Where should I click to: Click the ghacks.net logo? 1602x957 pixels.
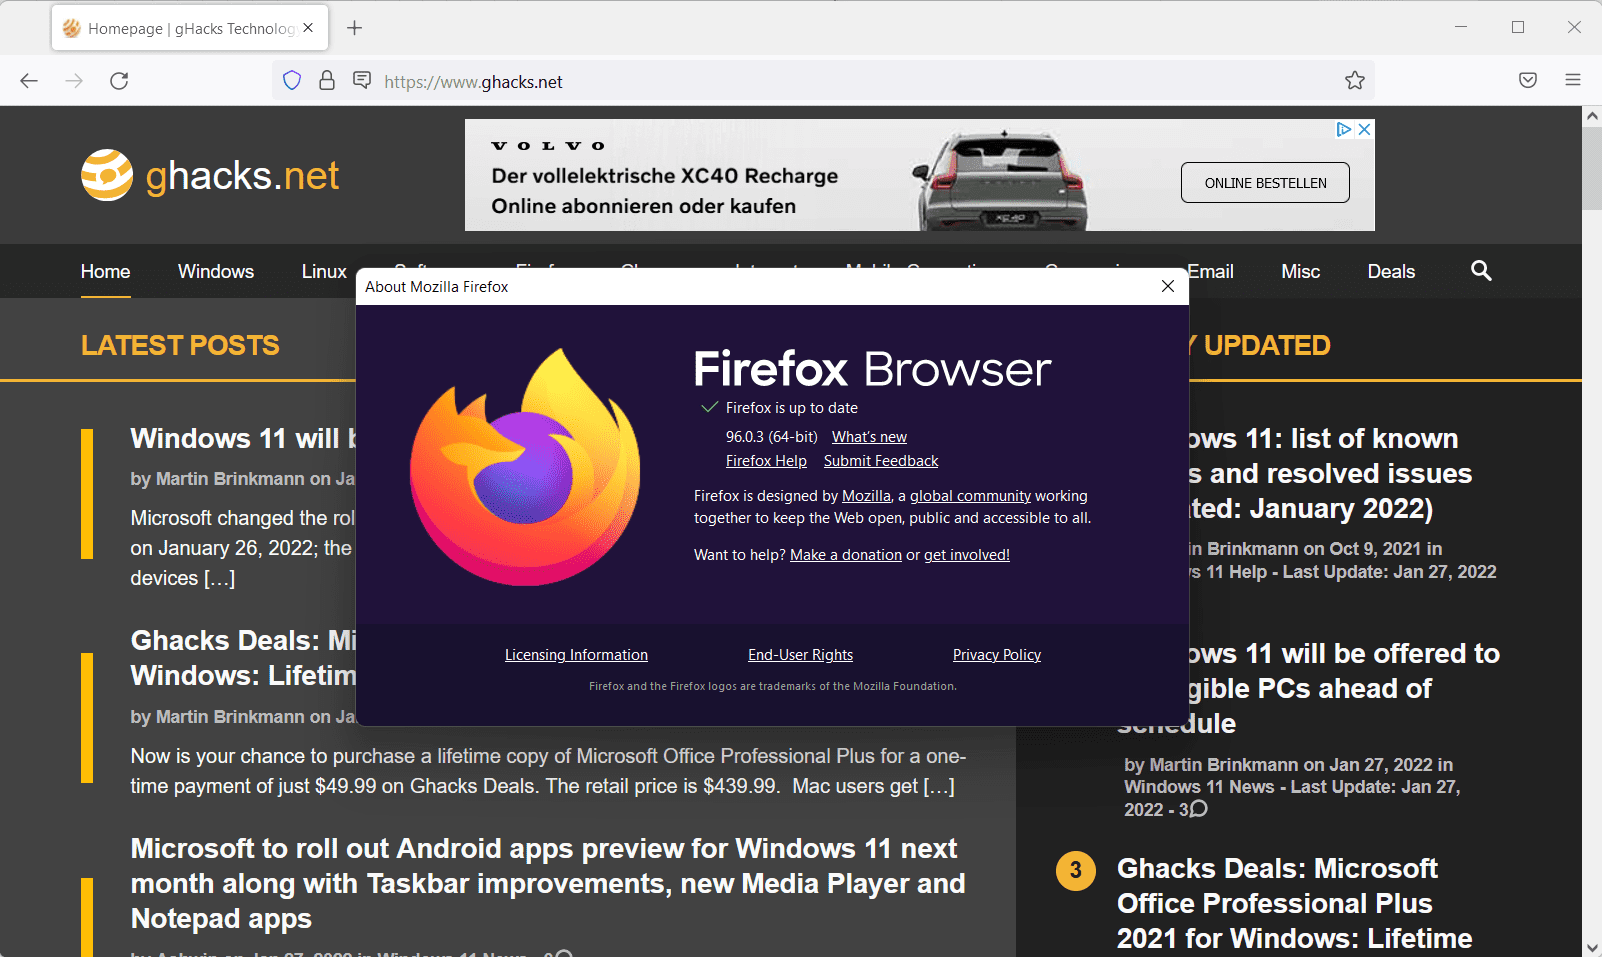[210, 176]
